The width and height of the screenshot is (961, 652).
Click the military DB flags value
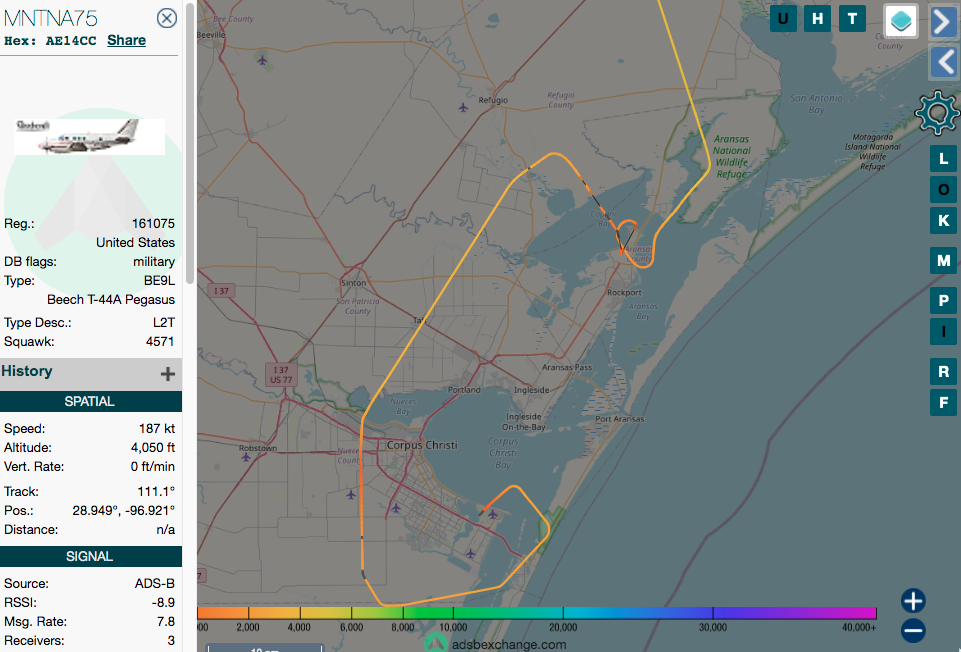(154, 262)
